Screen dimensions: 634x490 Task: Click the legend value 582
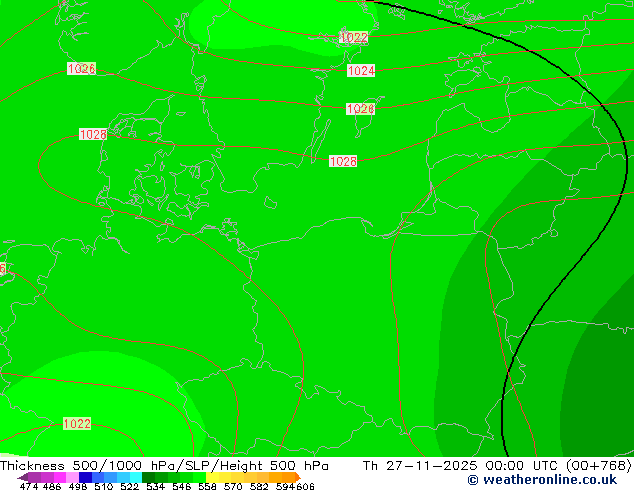click(x=259, y=486)
